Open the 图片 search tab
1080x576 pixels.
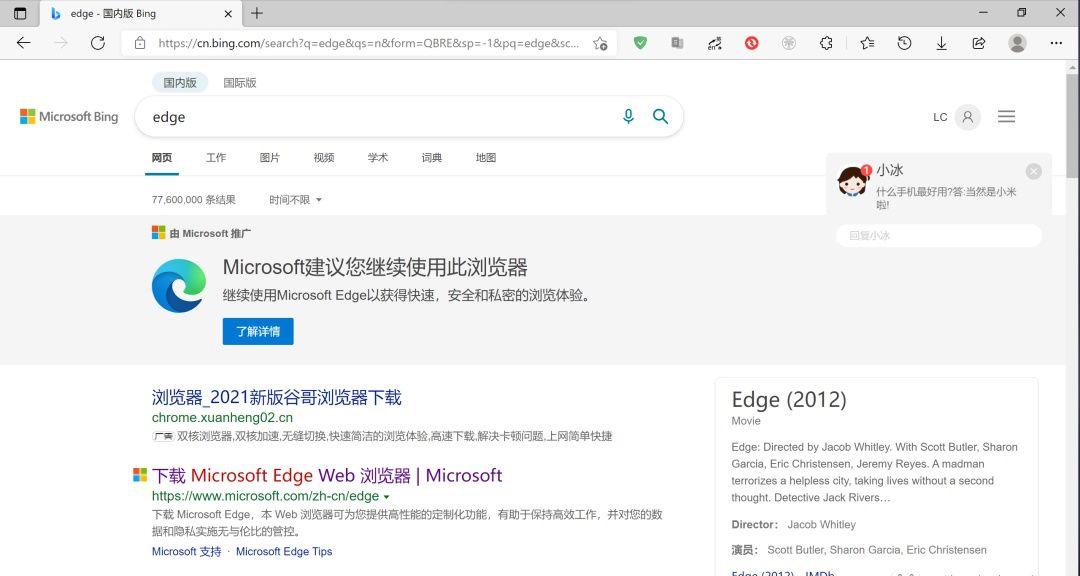(x=270, y=157)
